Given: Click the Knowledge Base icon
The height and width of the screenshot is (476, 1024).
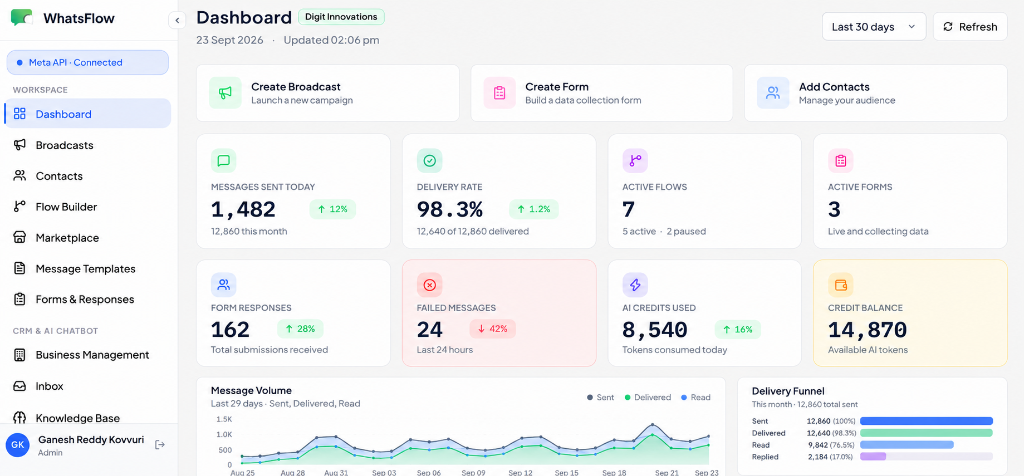Looking at the screenshot, I should (20, 417).
